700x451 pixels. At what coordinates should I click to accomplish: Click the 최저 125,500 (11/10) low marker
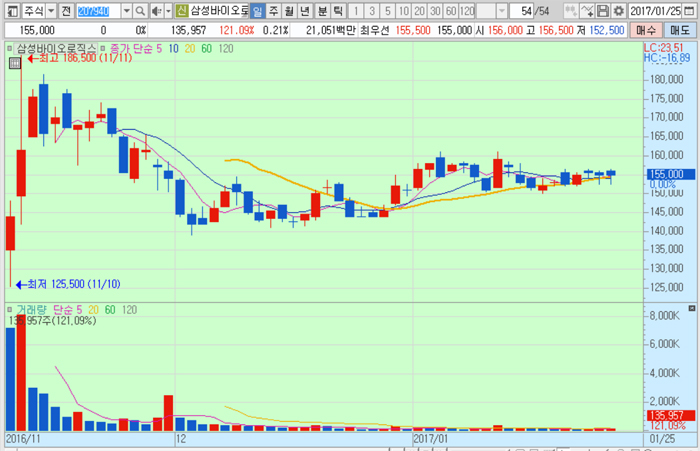click(68, 284)
